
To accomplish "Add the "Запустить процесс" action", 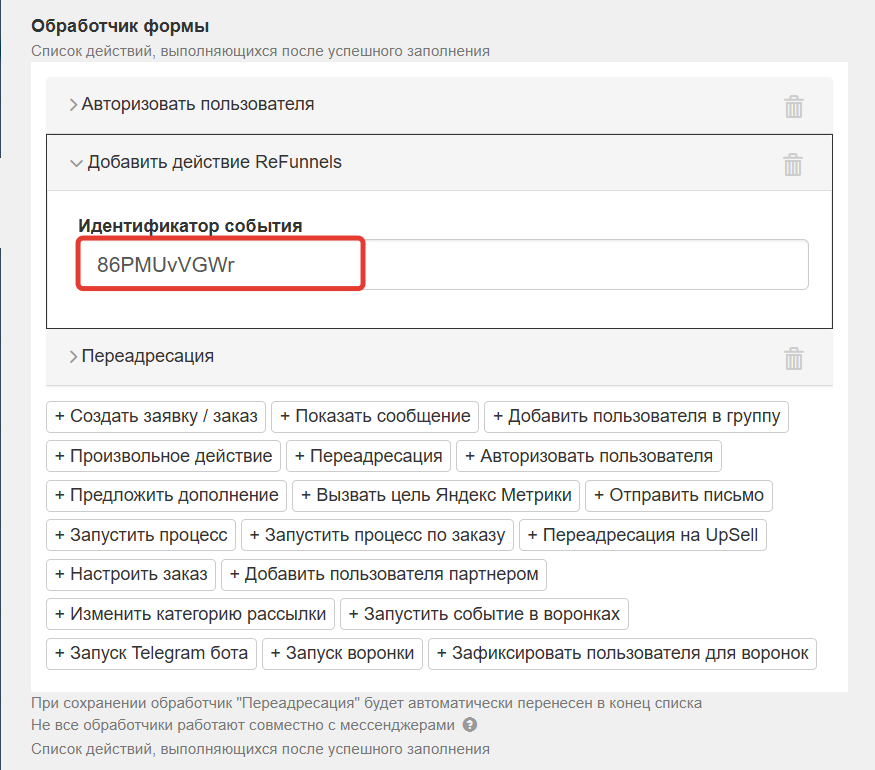I will click(140, 534).
